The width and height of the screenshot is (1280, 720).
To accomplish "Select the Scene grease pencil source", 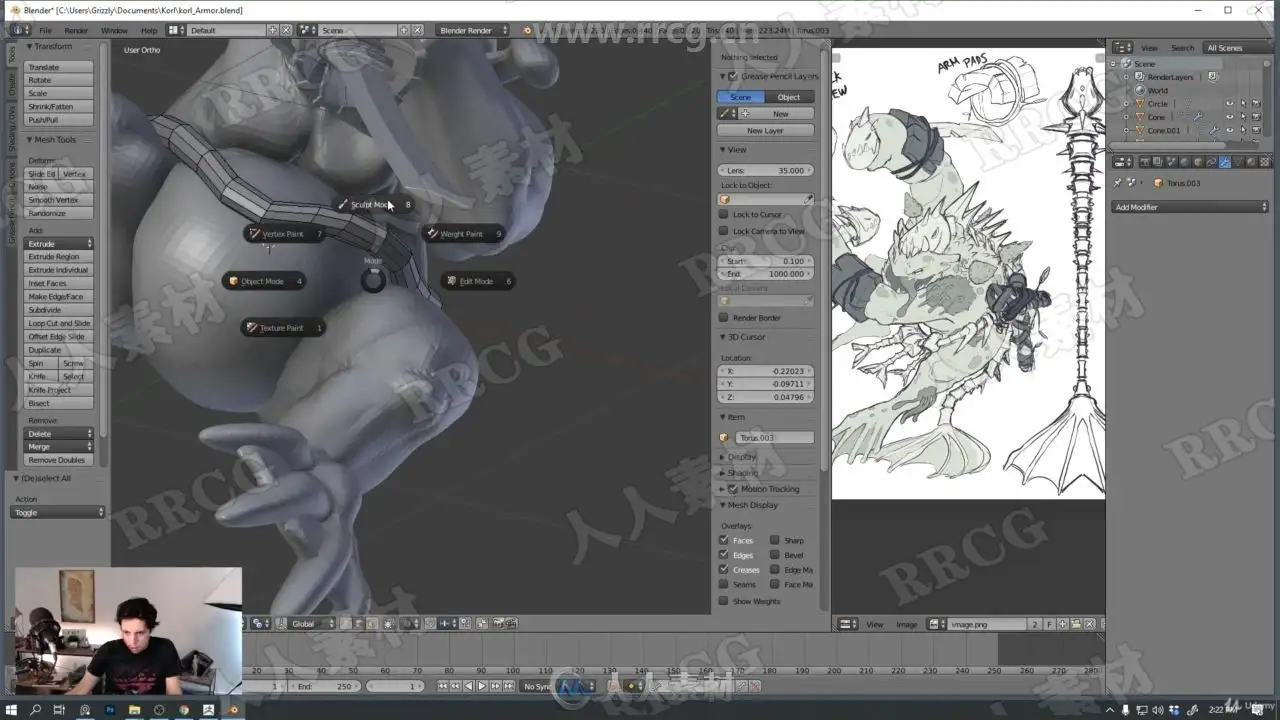I will click(741, 97).
